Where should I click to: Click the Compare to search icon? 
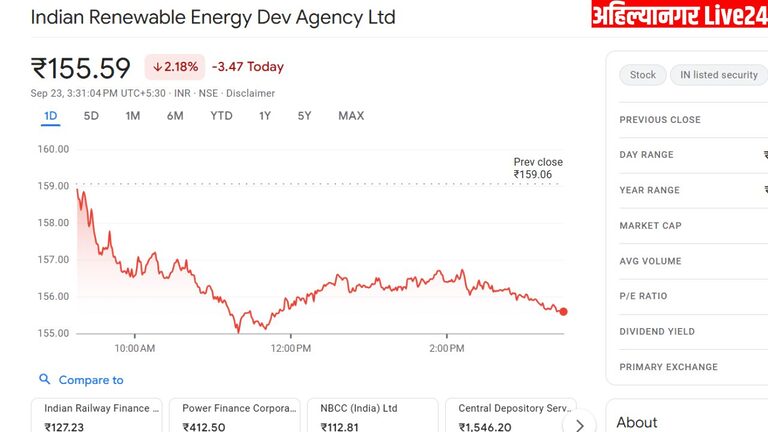(x=45, y=380)
